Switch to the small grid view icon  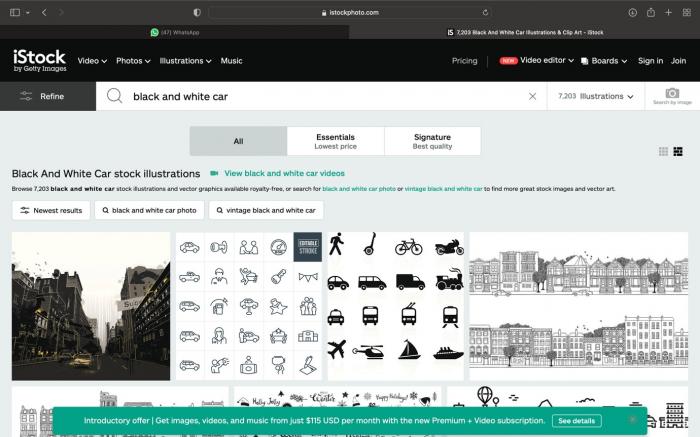click(663, 152)
